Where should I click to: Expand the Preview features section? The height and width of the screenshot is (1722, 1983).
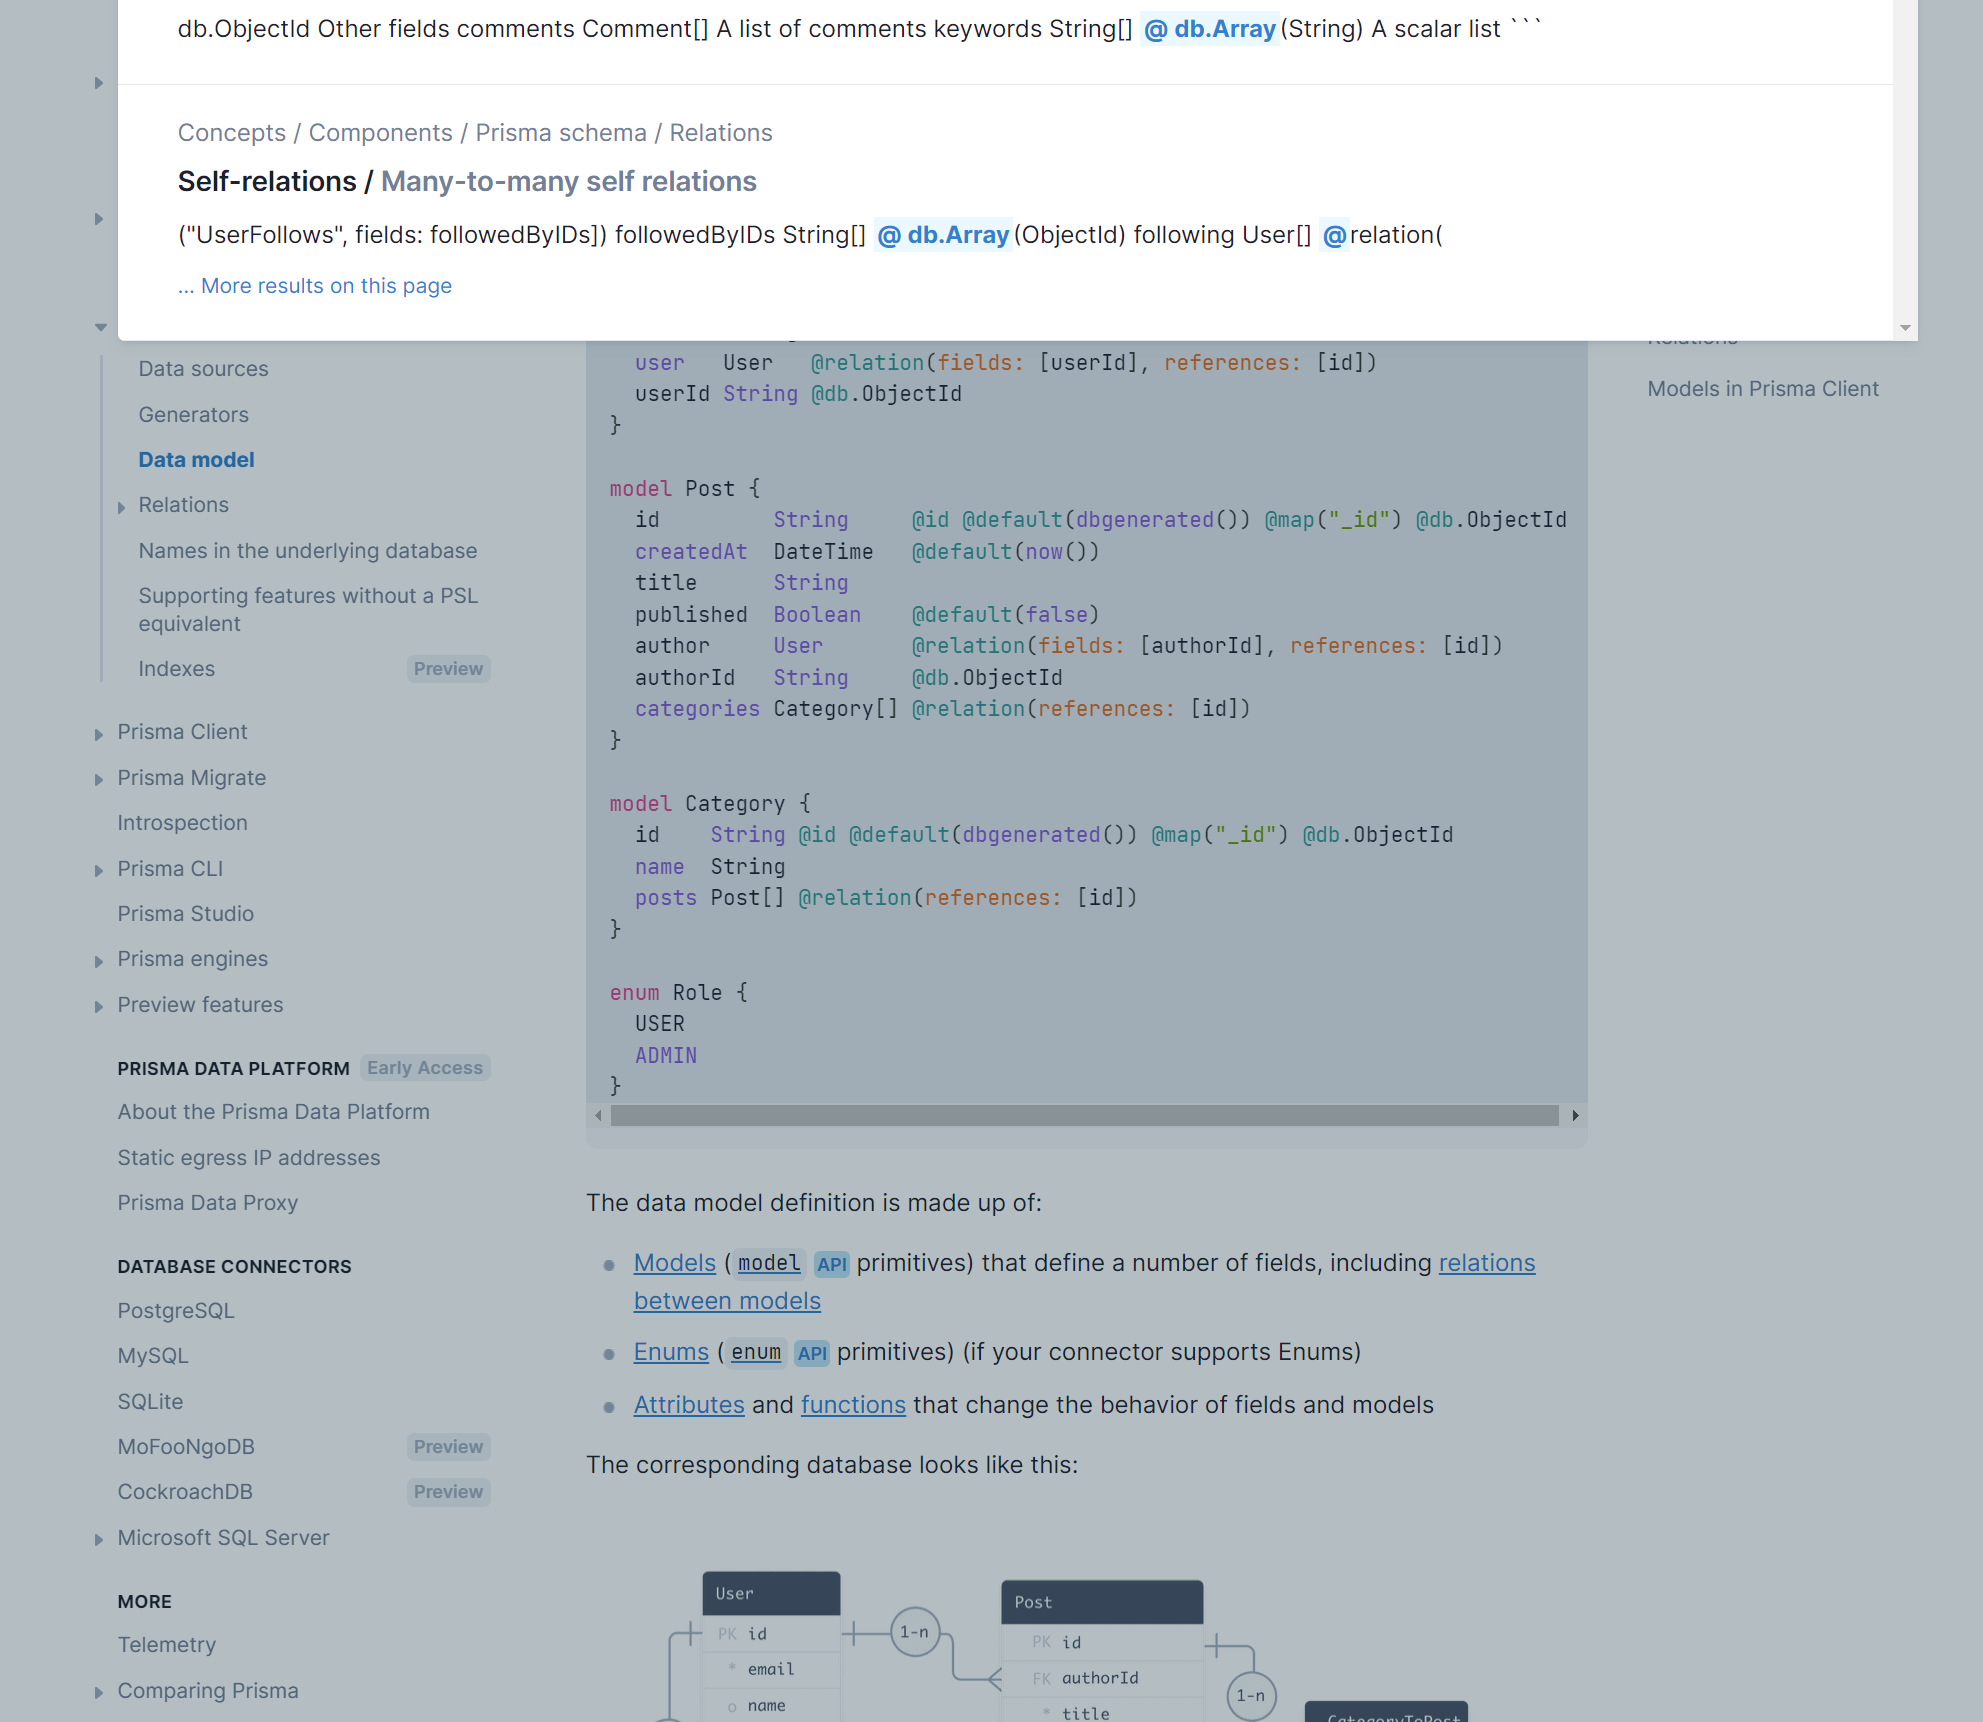(x=100, y=1006)
